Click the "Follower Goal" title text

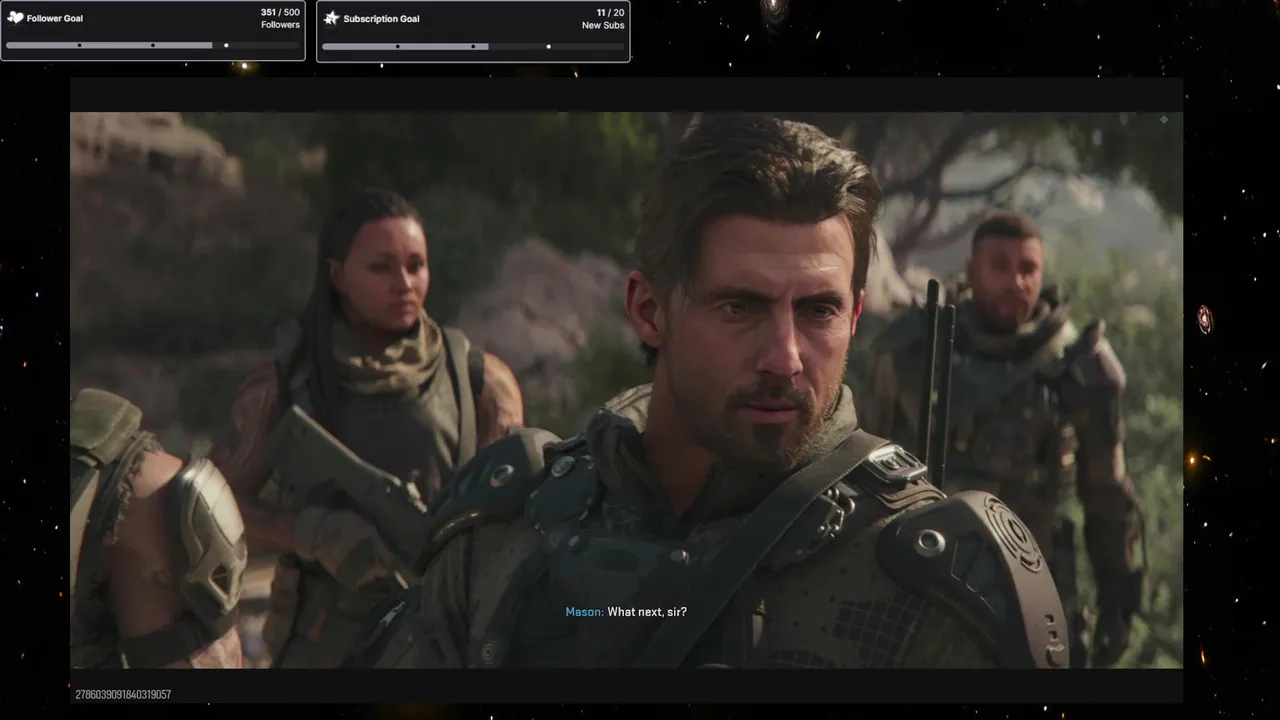[x=55, y=18]
